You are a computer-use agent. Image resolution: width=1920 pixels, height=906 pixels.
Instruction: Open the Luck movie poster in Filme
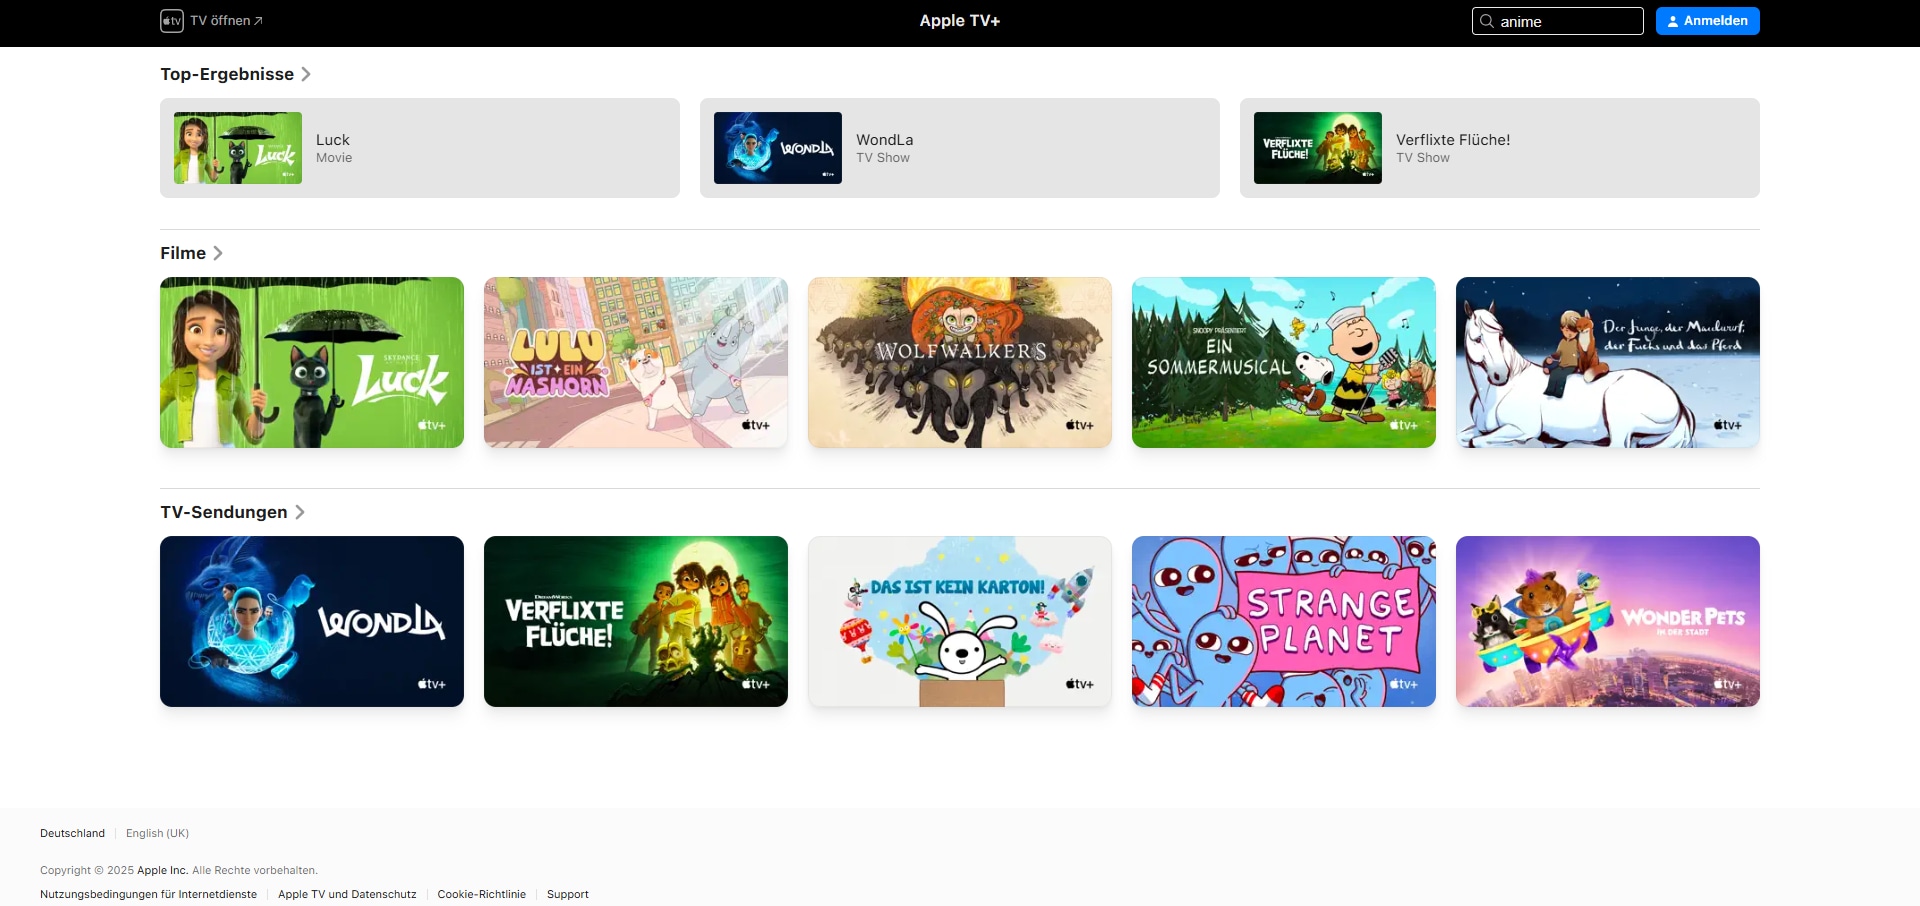pos(312,362)
